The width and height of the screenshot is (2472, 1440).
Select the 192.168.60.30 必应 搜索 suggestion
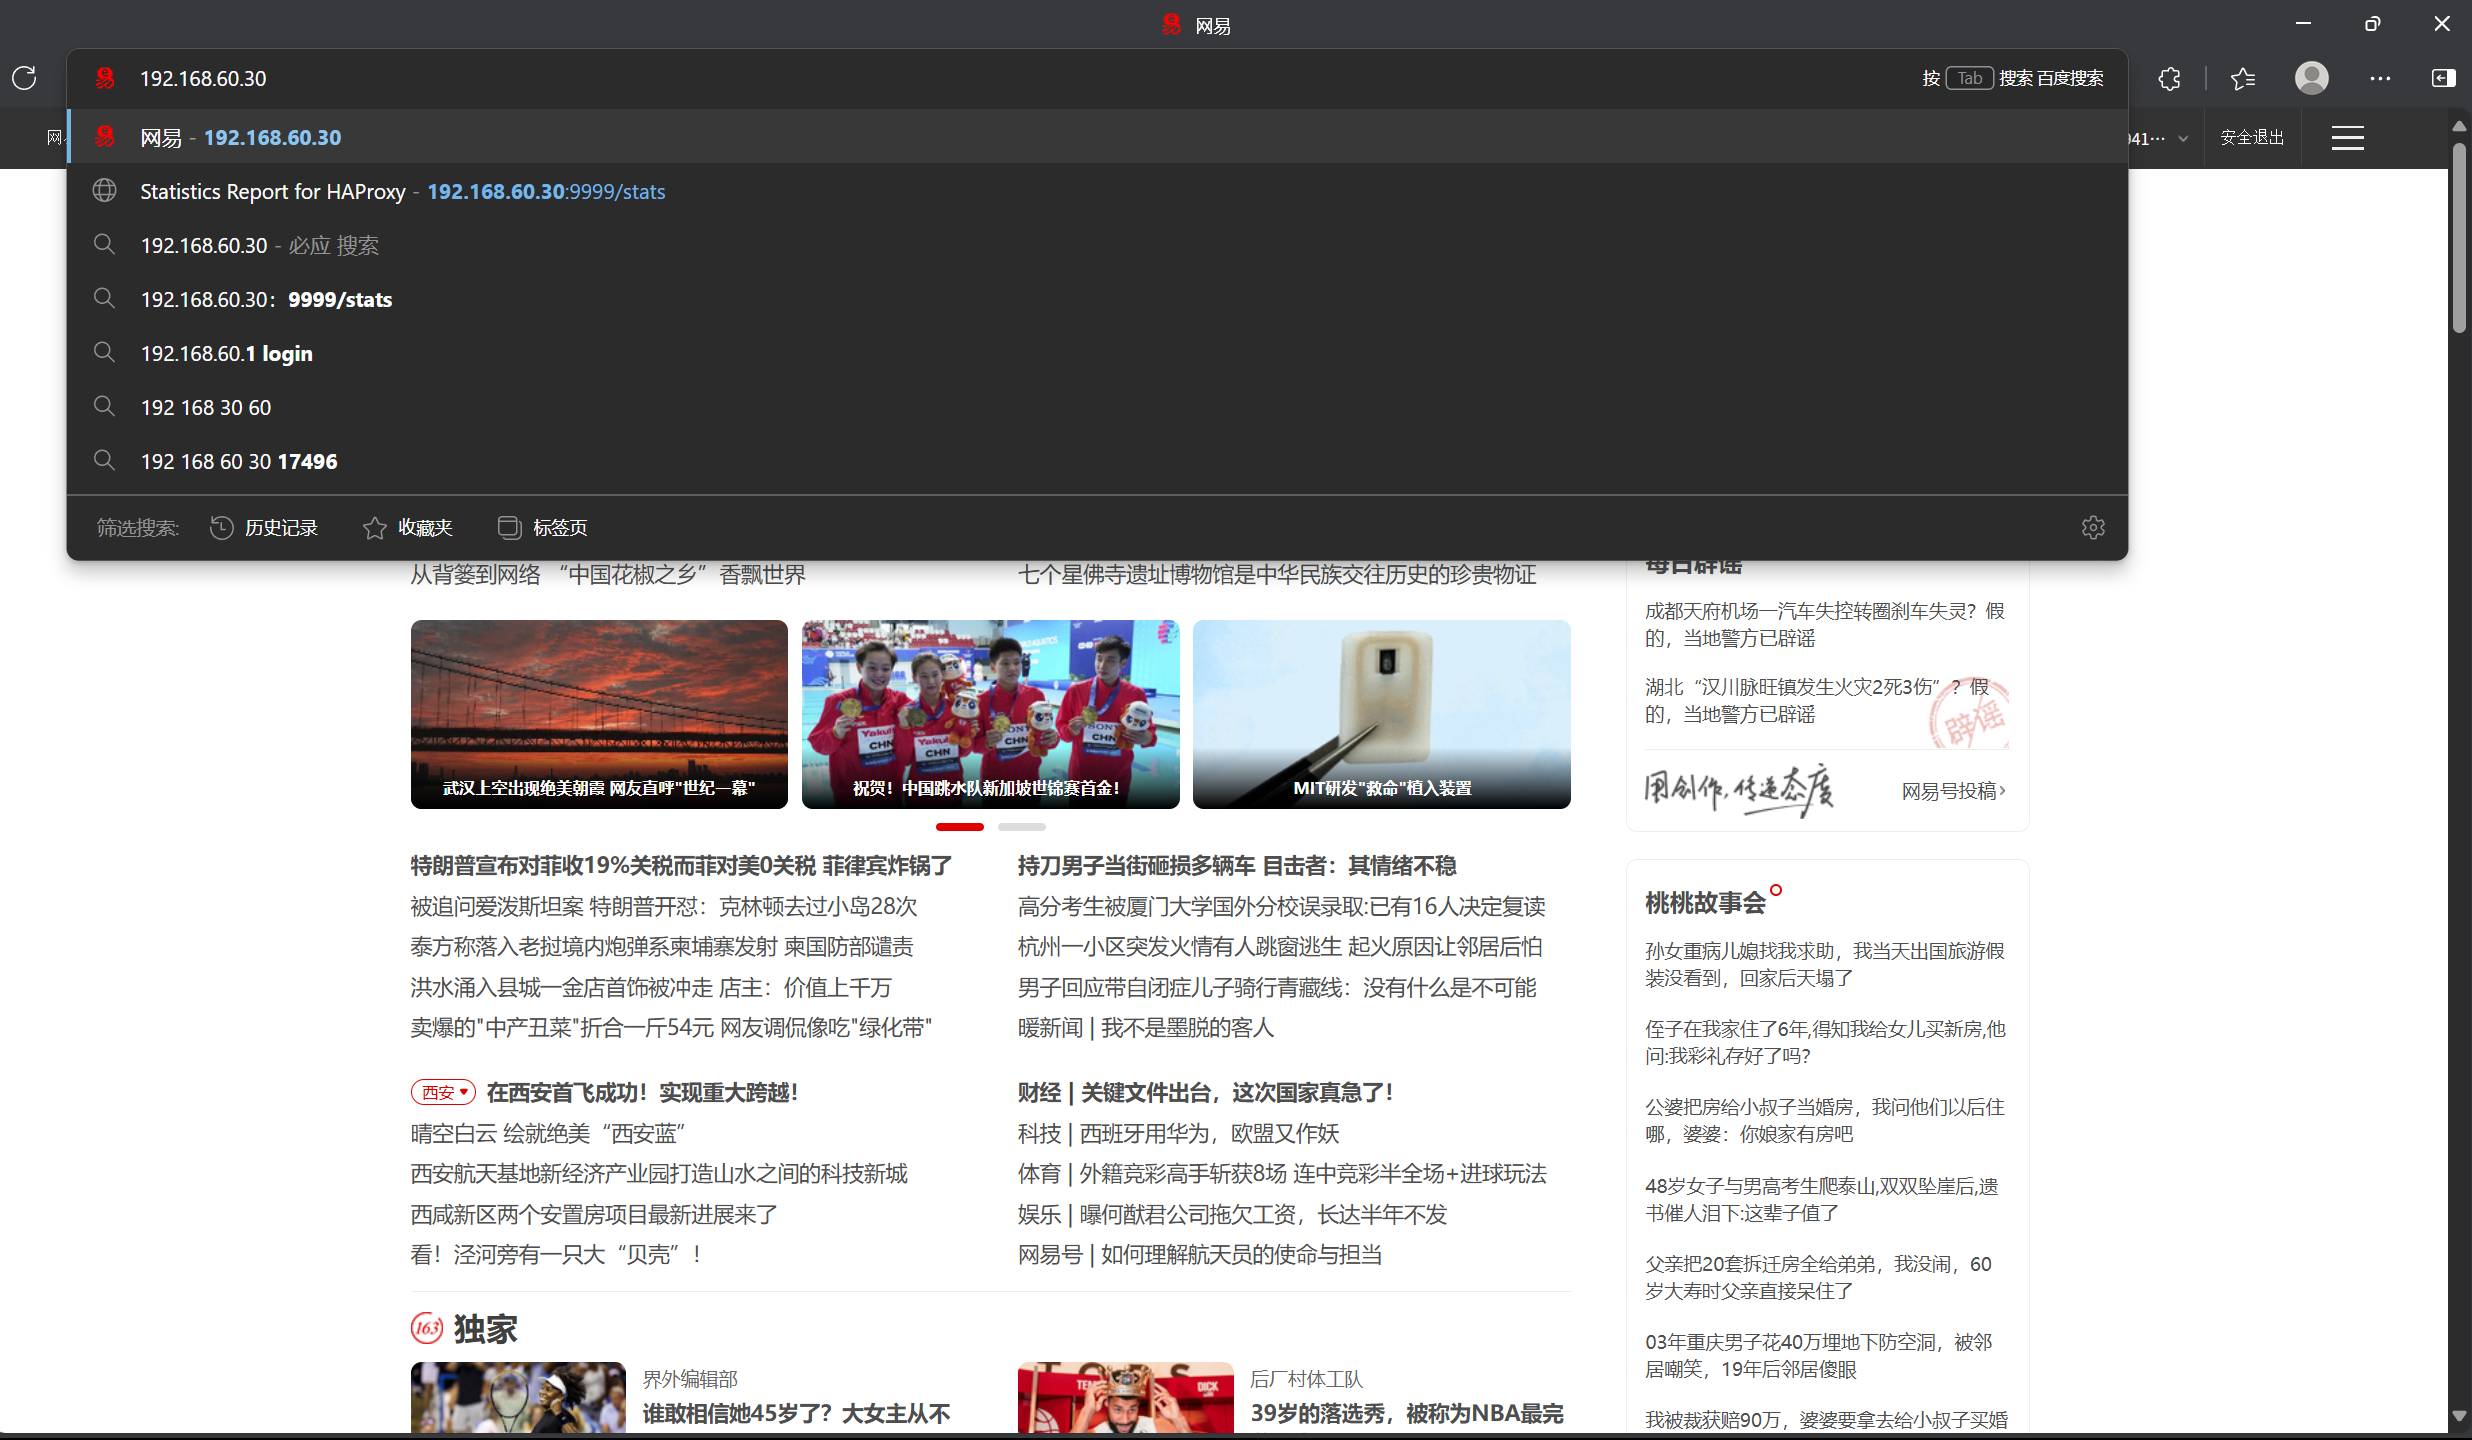point(1097,245)
